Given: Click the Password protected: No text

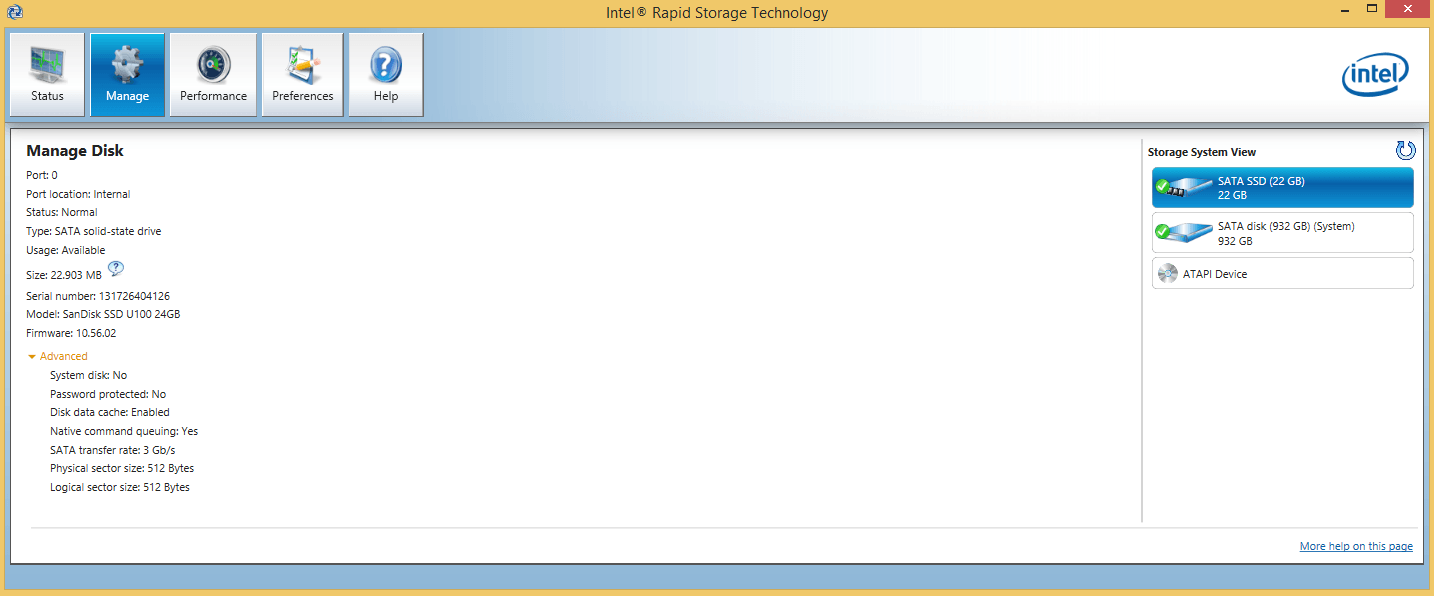Looking at the screenshot, I should [x=108, y=394].
